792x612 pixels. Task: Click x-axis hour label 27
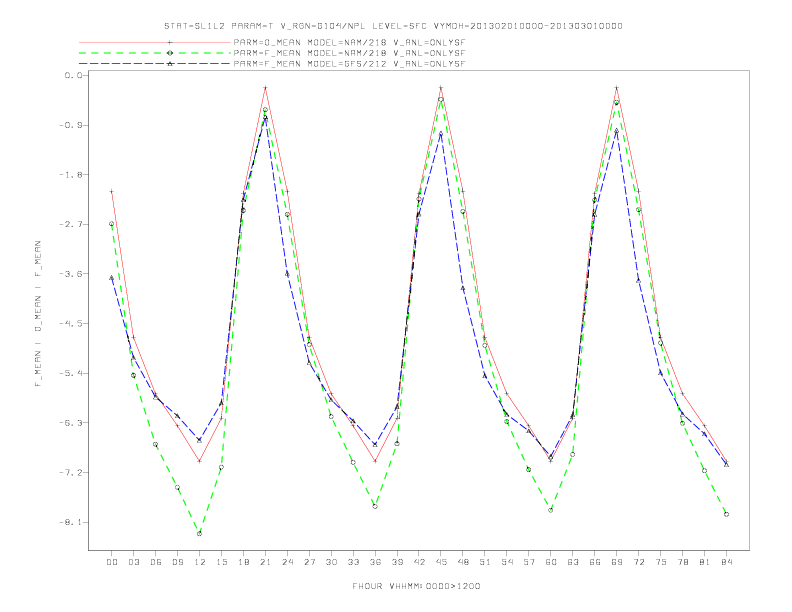tap(309, 562)
